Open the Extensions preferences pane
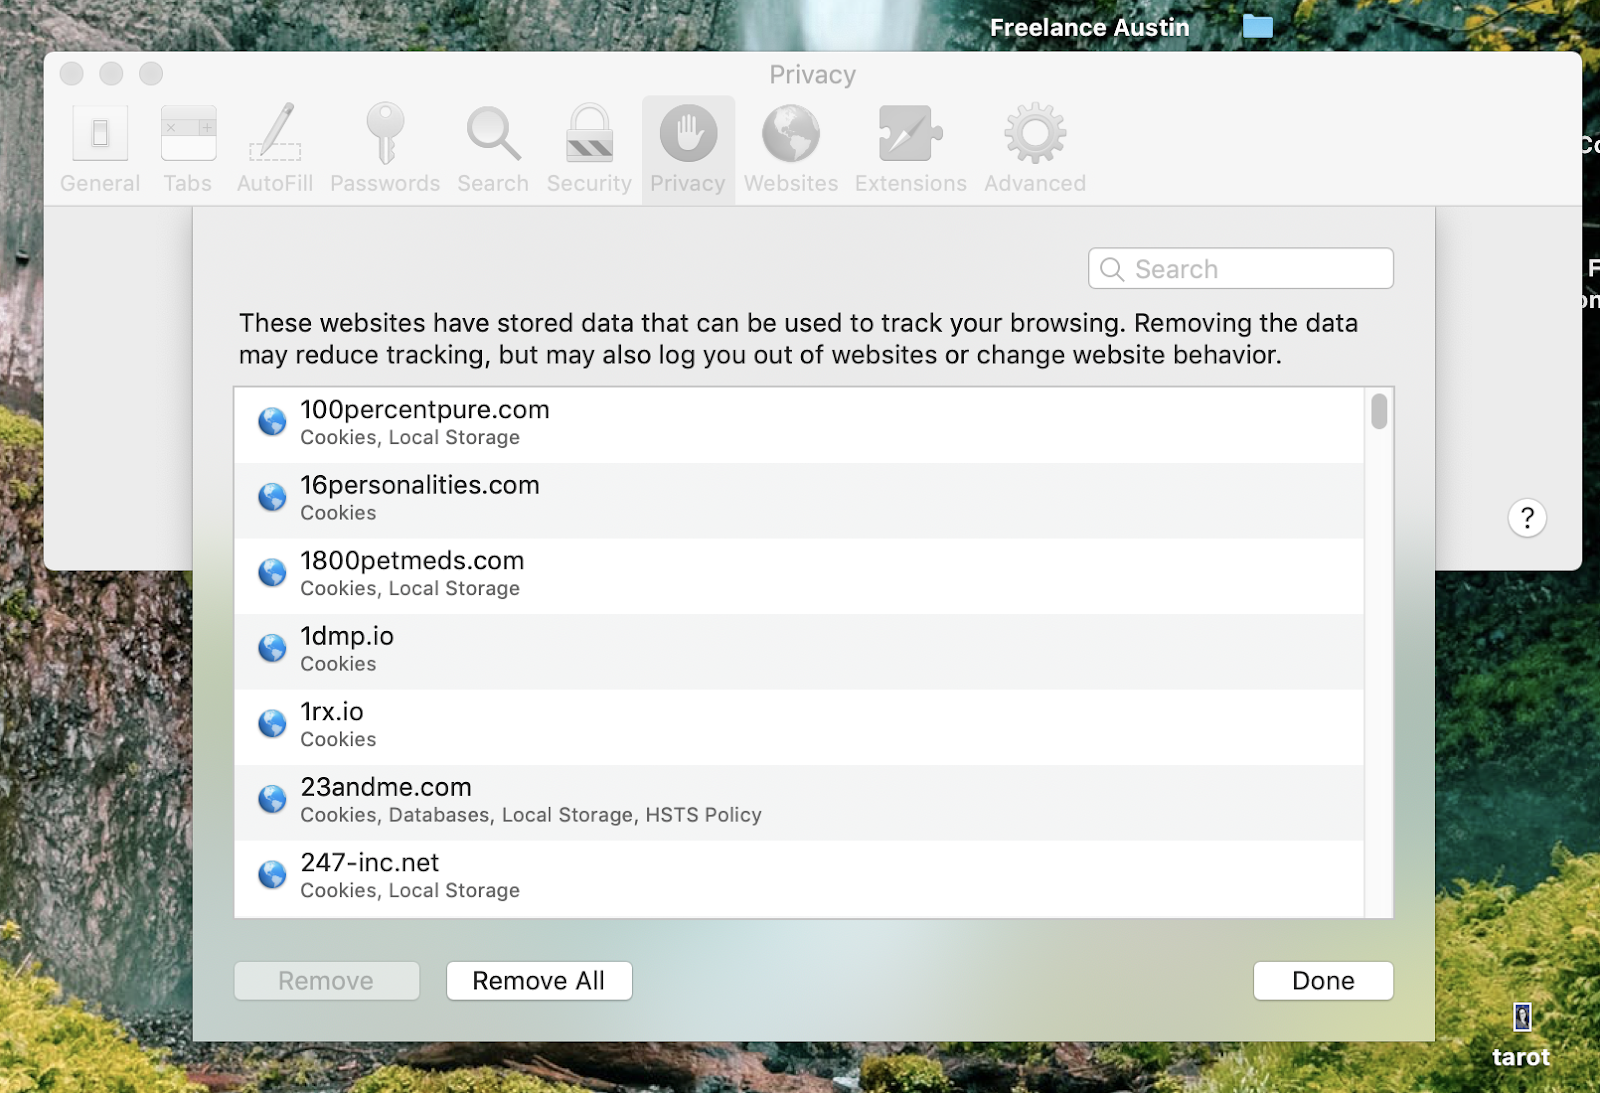Screen dimensions: 1600x1093 click(911, 149)
